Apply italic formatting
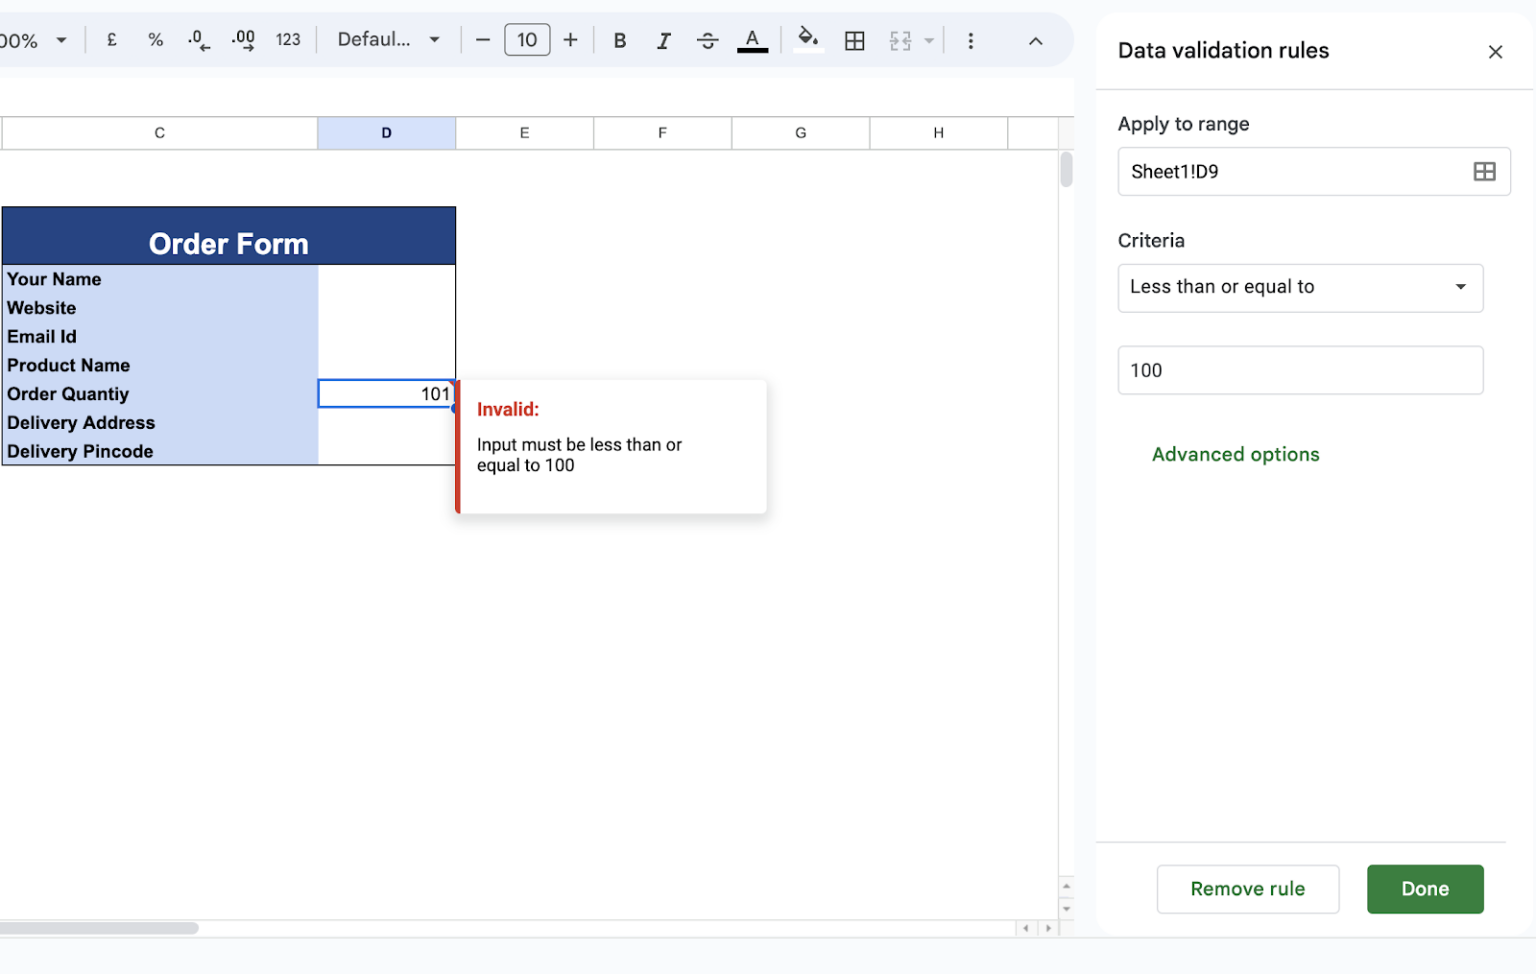This screenshot has height=974, width=1536. coord(663,41)
